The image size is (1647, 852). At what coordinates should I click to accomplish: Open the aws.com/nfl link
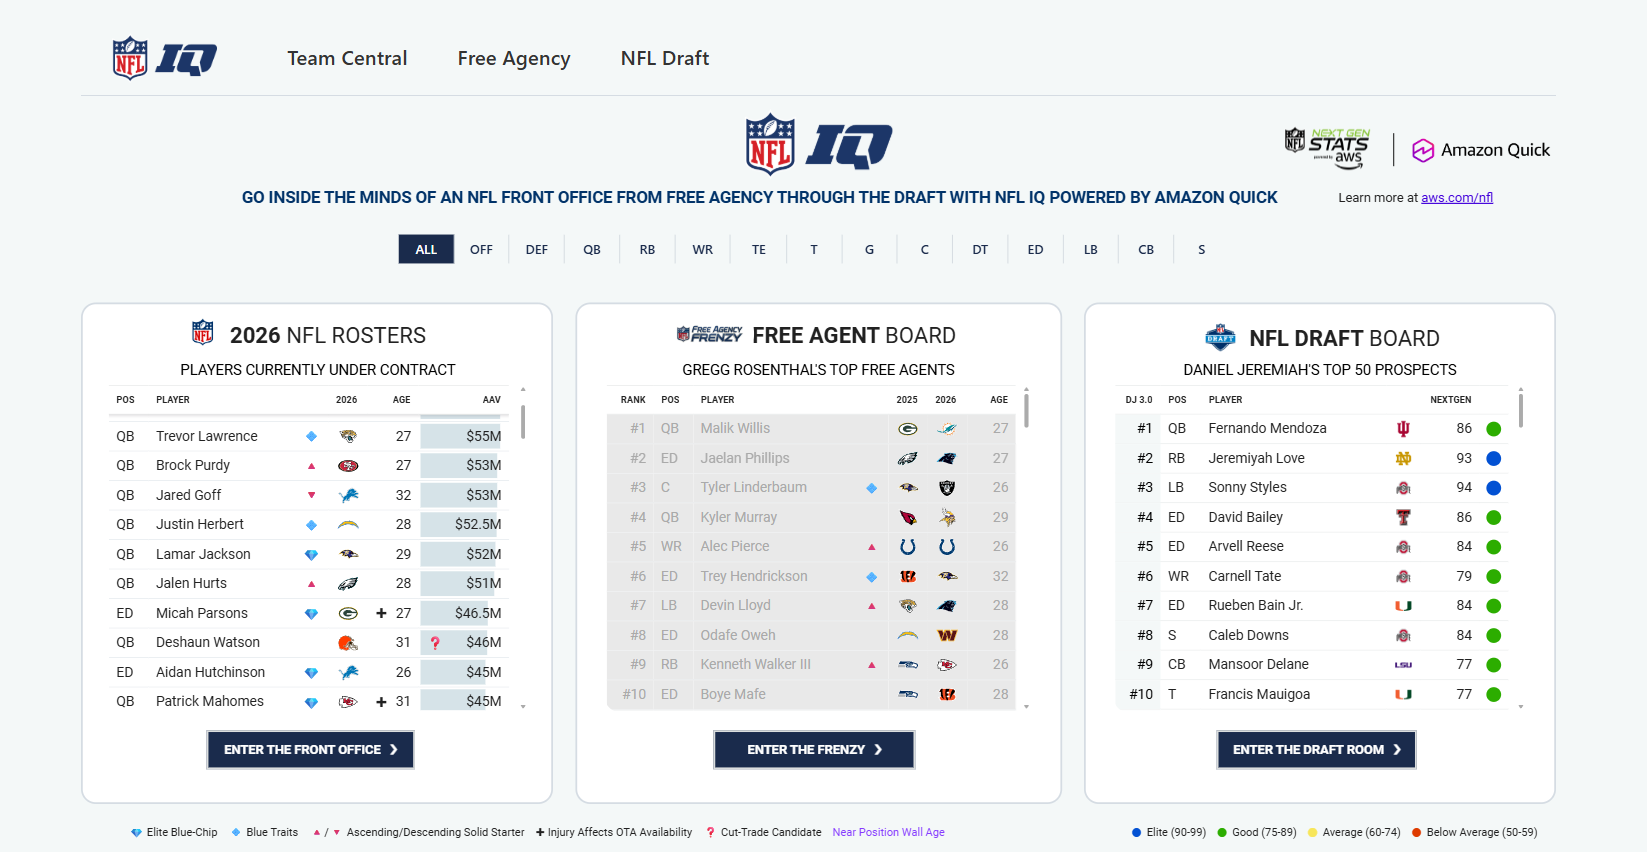(x=1457, y=198)
